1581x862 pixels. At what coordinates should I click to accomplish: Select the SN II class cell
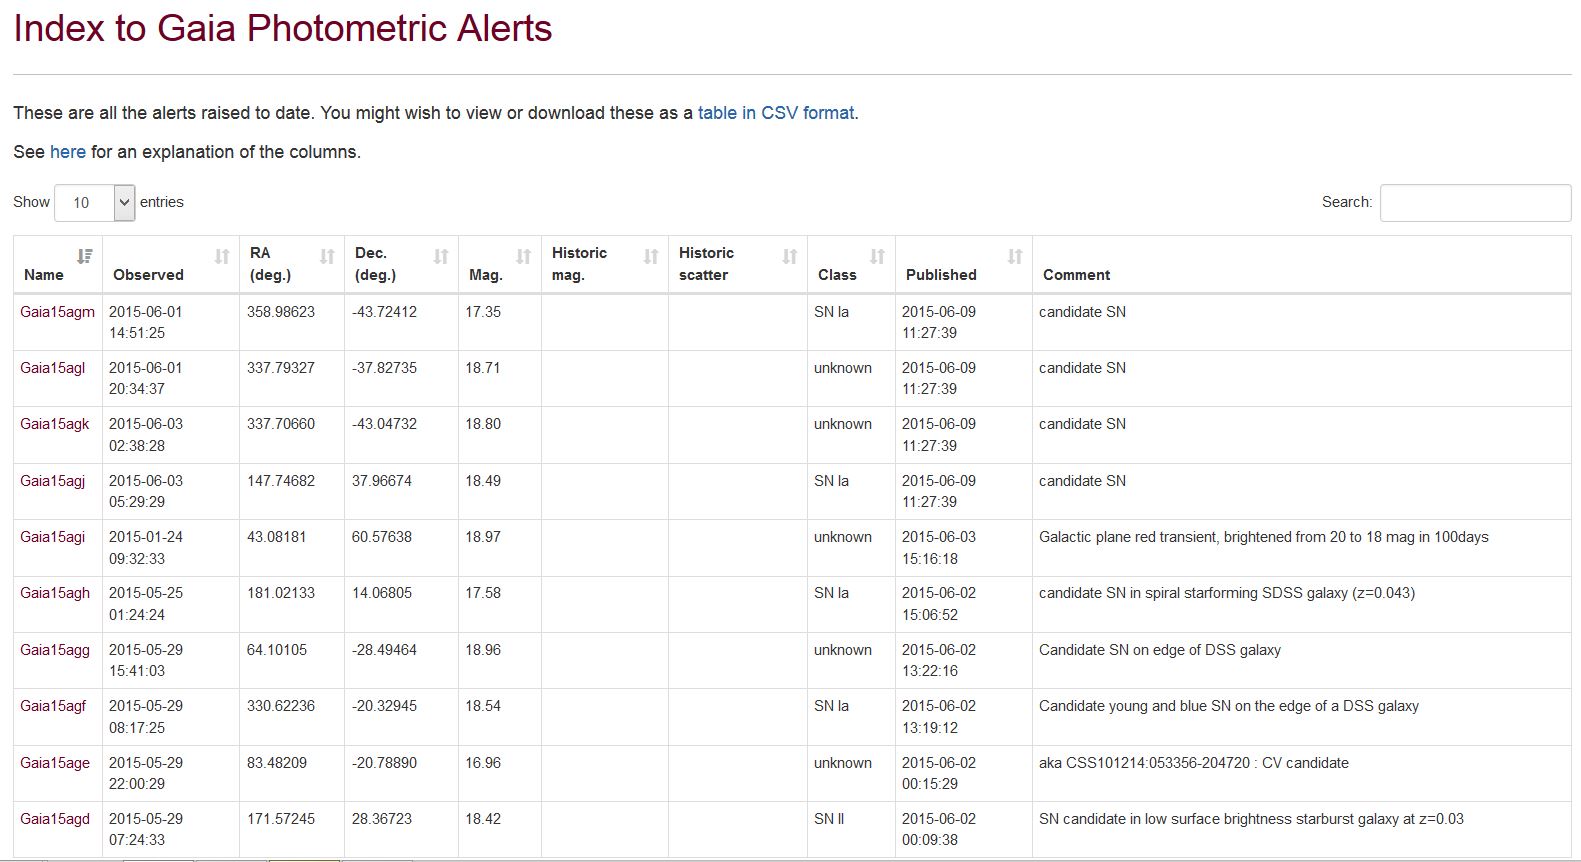[829, 819]
